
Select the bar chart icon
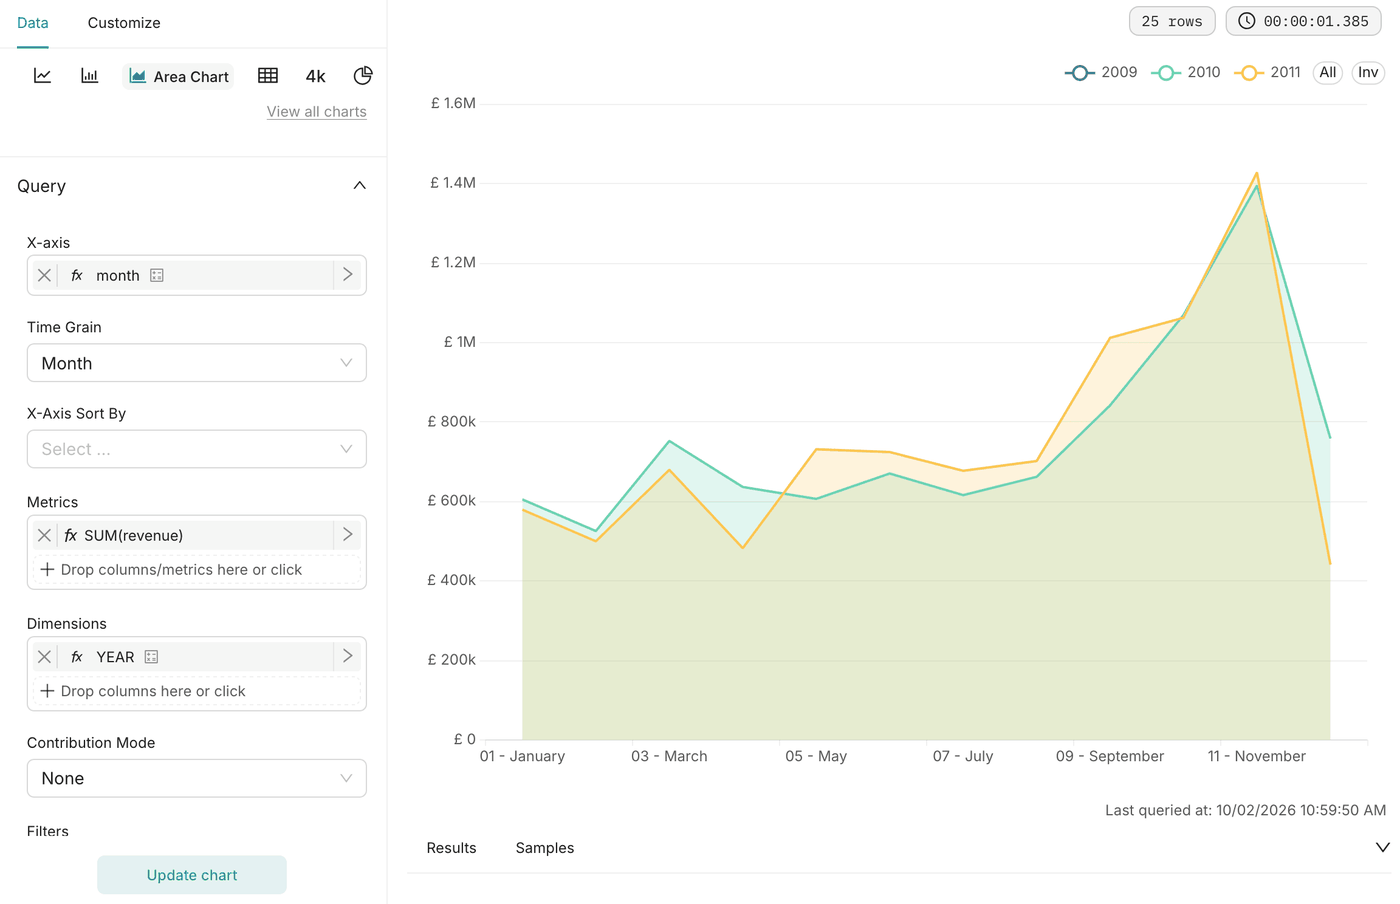click(89, 76)
